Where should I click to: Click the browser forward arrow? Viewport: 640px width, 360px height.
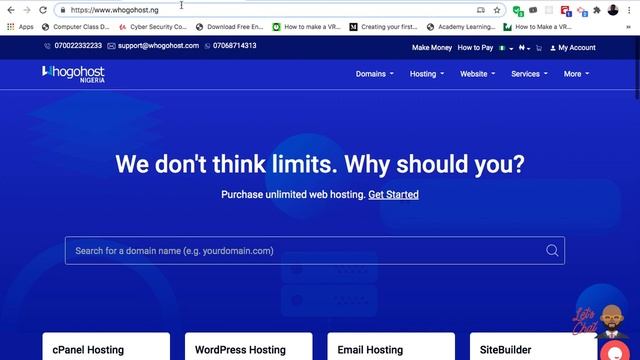pos(27,10)
